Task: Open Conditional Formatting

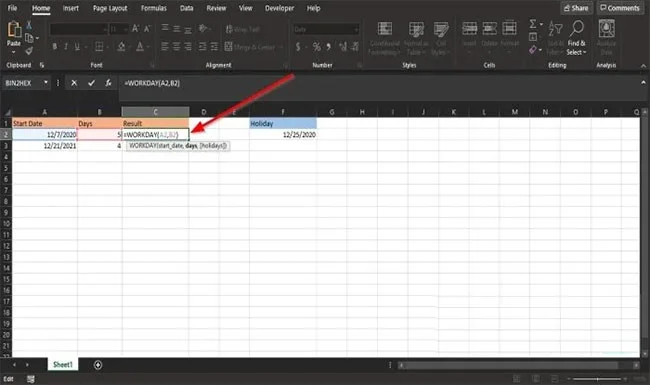Action: pyautogui.click(x=384, y=38)
